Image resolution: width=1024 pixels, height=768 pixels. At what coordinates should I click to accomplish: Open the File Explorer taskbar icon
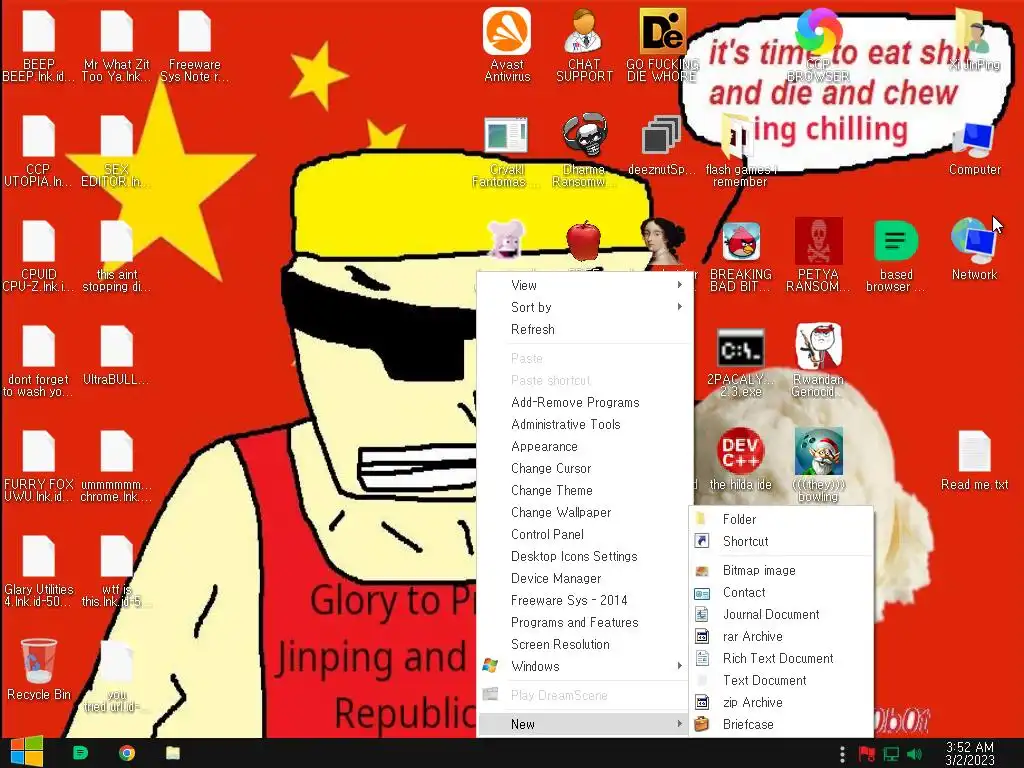(x=173, y=753)
